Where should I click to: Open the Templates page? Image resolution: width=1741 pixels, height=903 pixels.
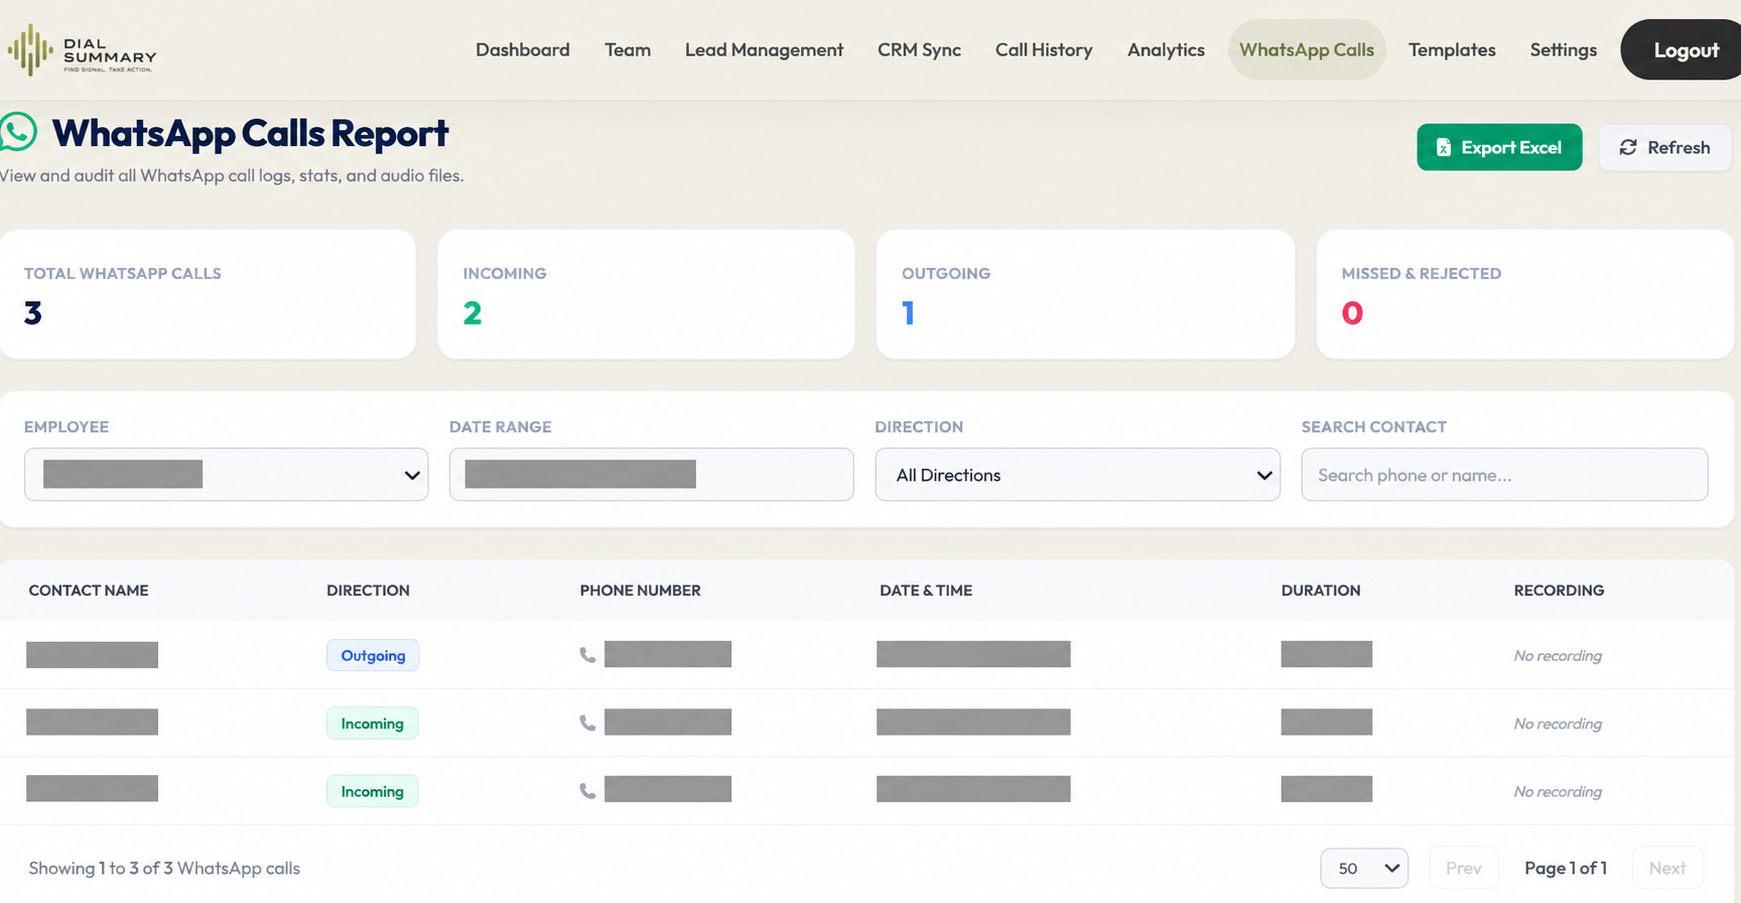1452,50
